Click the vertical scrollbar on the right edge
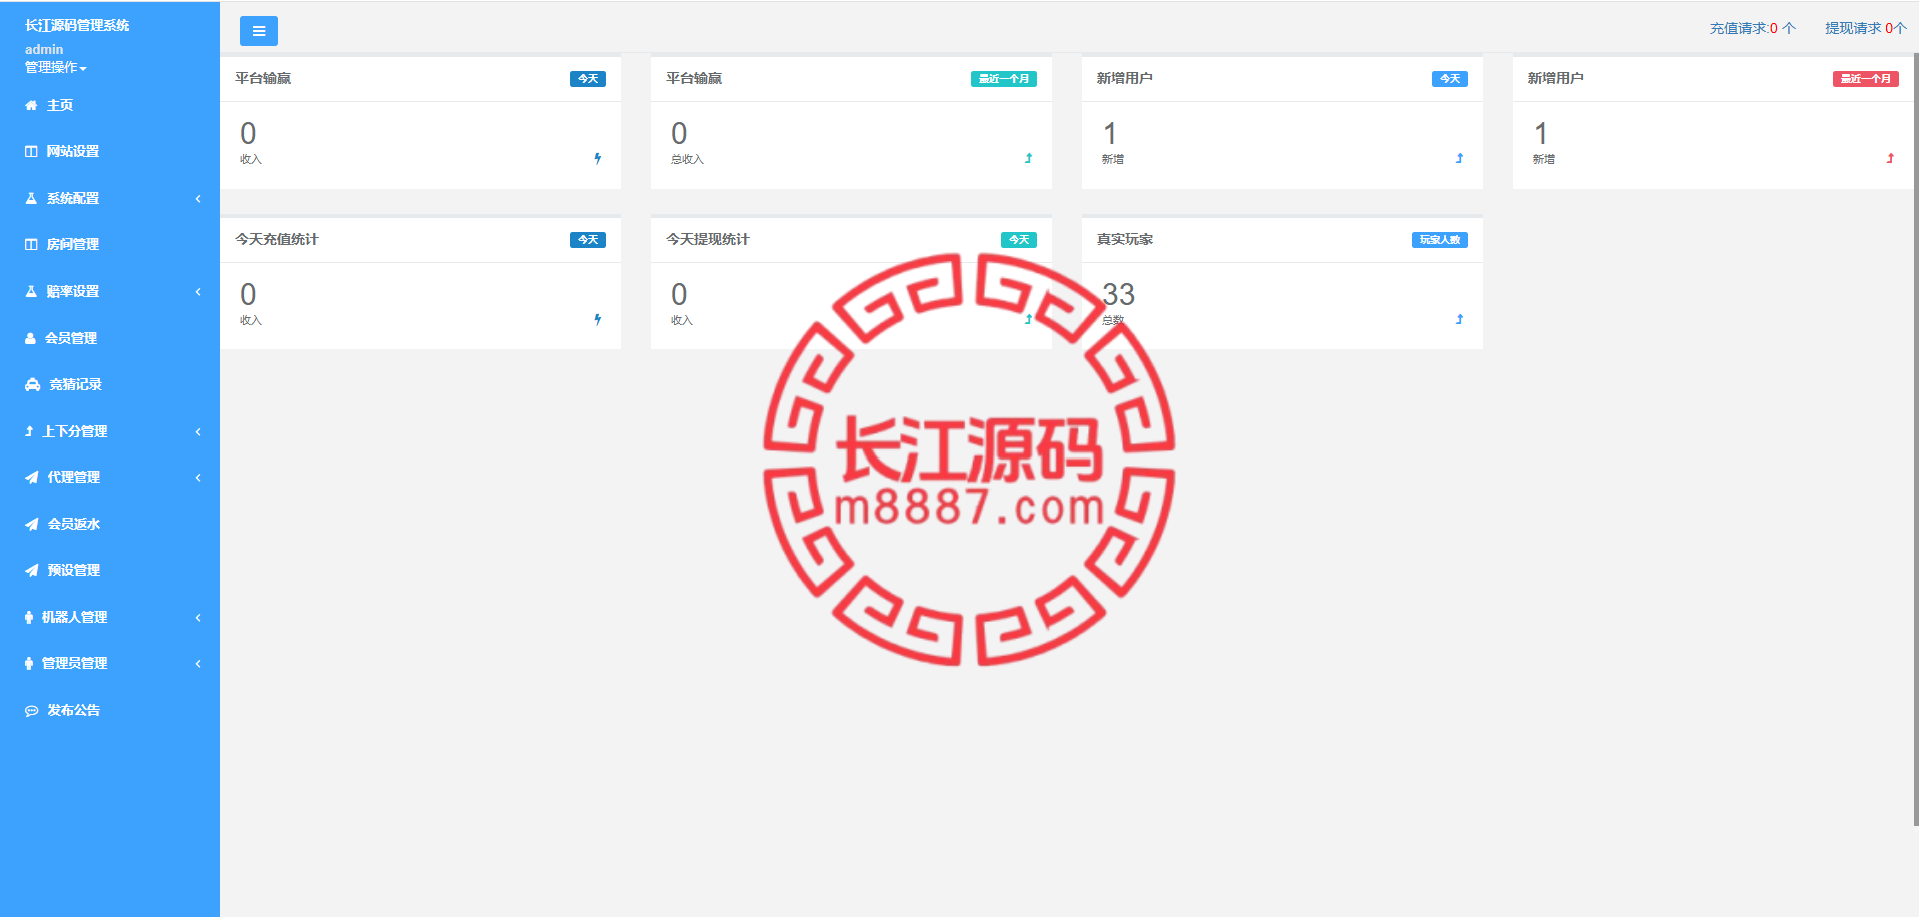Screen dimensions: 1919x917 click(1915, 440)
